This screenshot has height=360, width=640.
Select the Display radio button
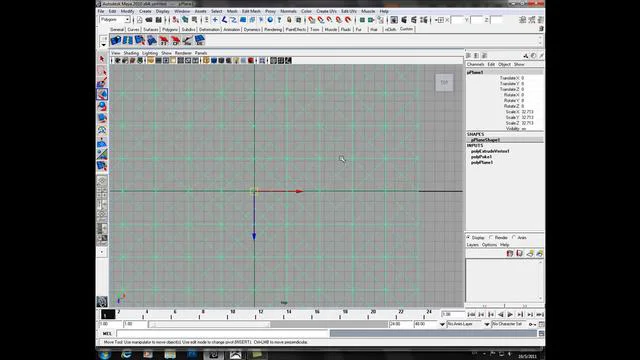[469, 237]
